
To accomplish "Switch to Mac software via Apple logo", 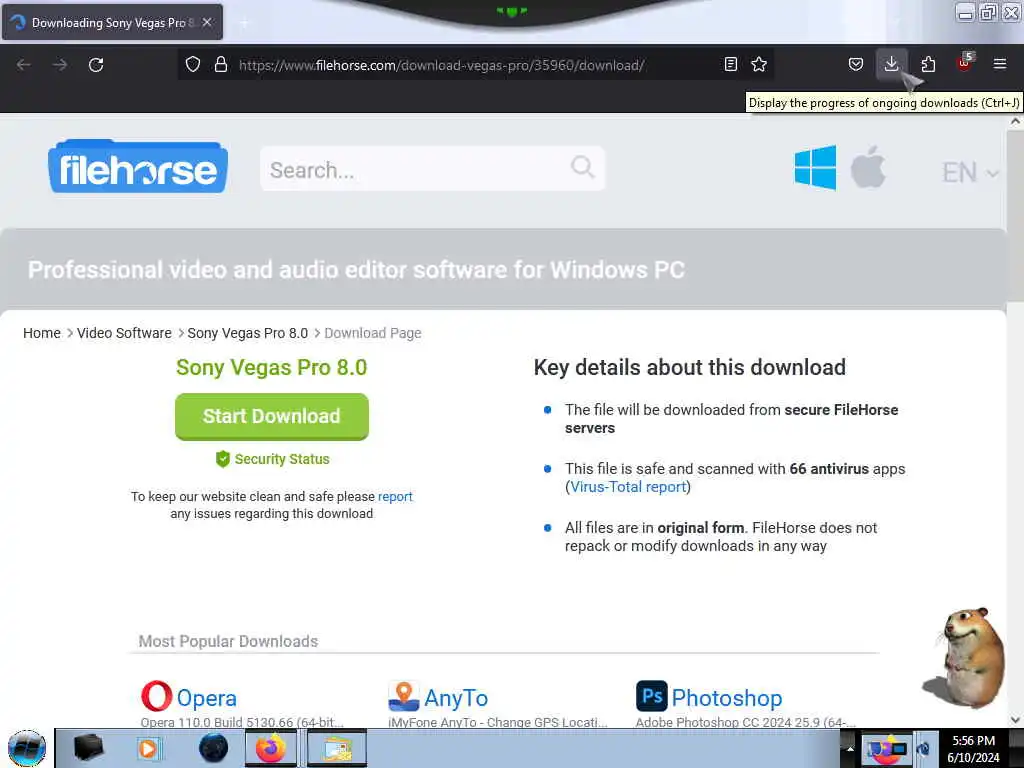I will (868, 167).
